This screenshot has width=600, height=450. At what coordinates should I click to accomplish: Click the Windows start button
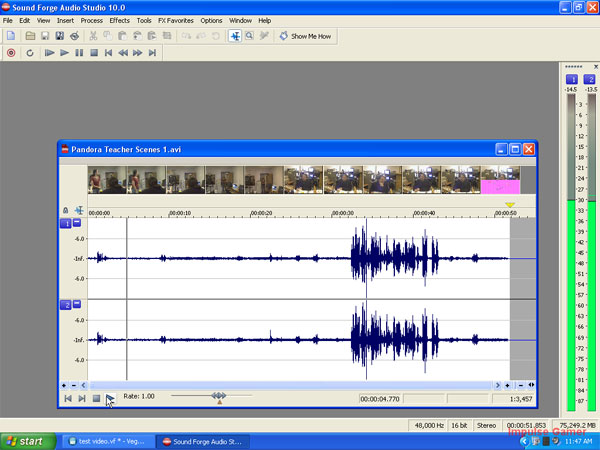point(28,442)
